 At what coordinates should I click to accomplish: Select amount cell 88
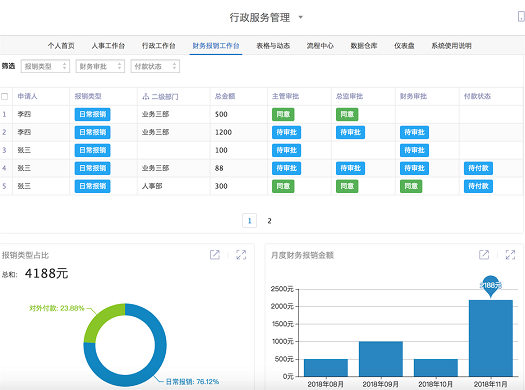point(219,168)
